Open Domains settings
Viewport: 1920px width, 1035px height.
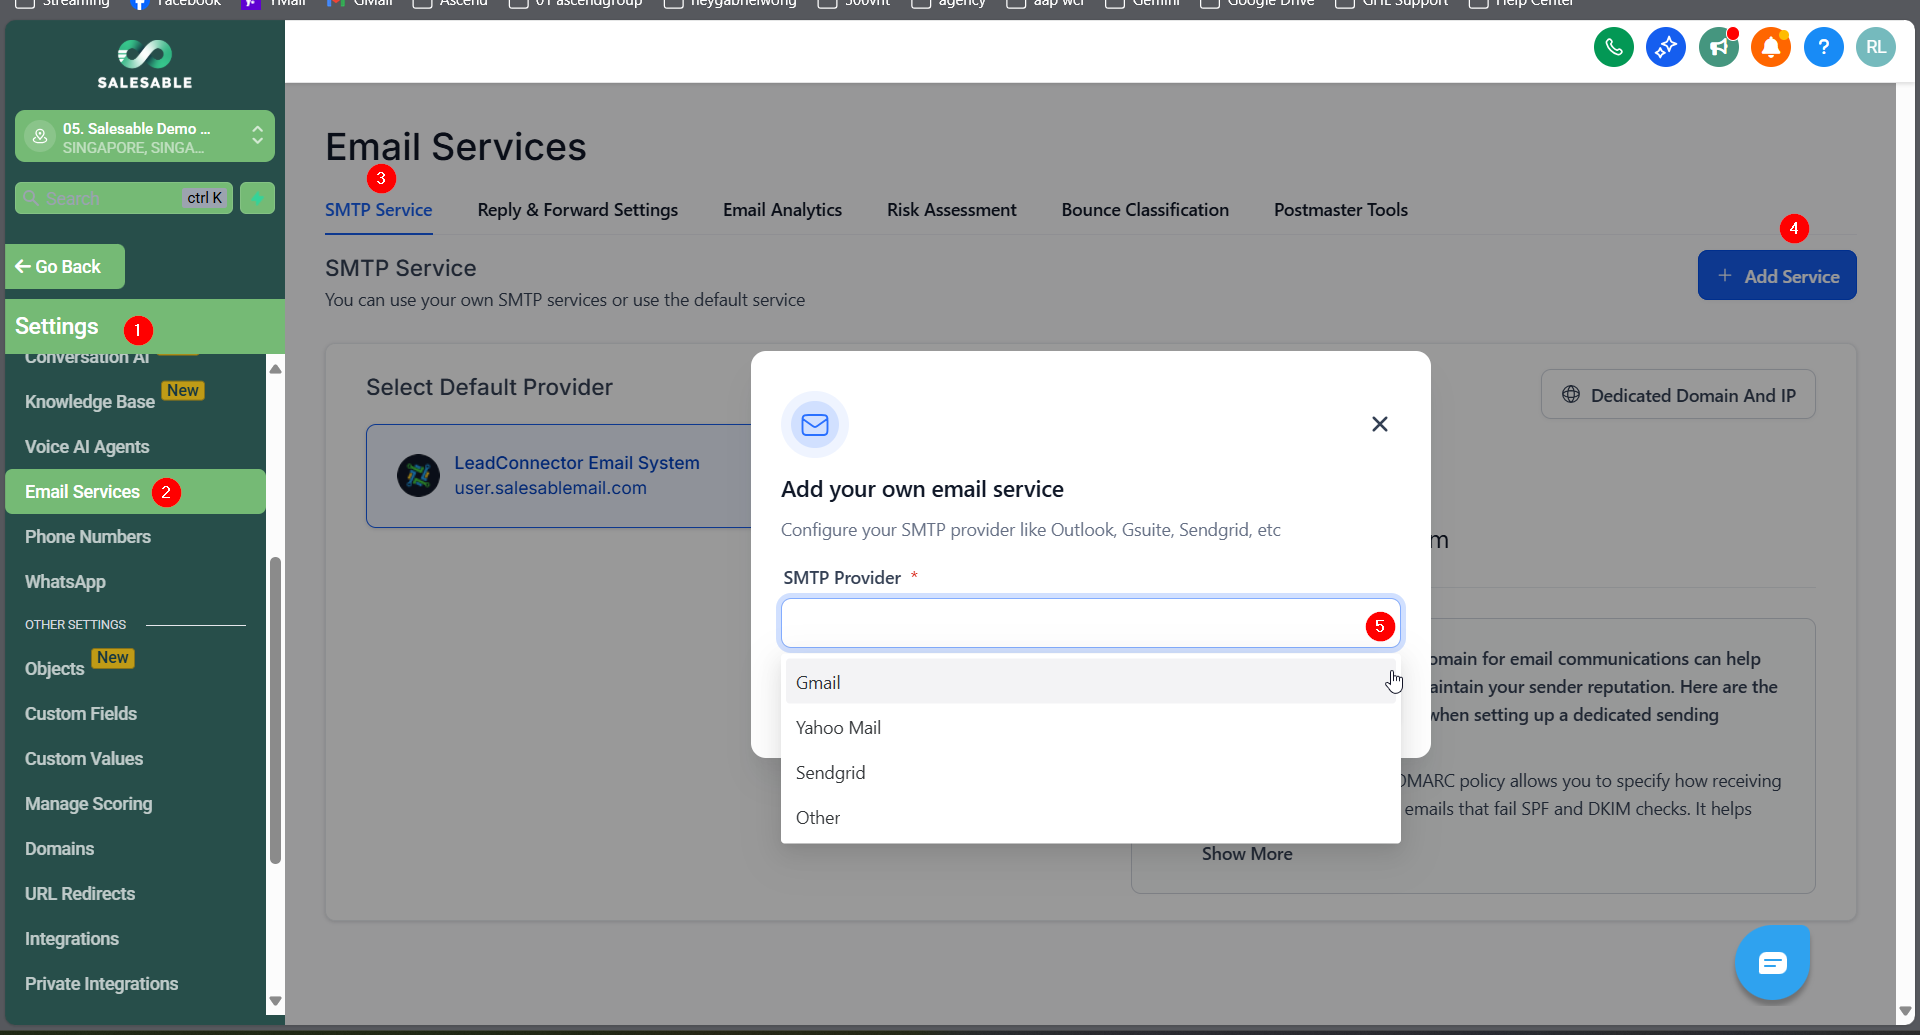click(x=60, y=849)
